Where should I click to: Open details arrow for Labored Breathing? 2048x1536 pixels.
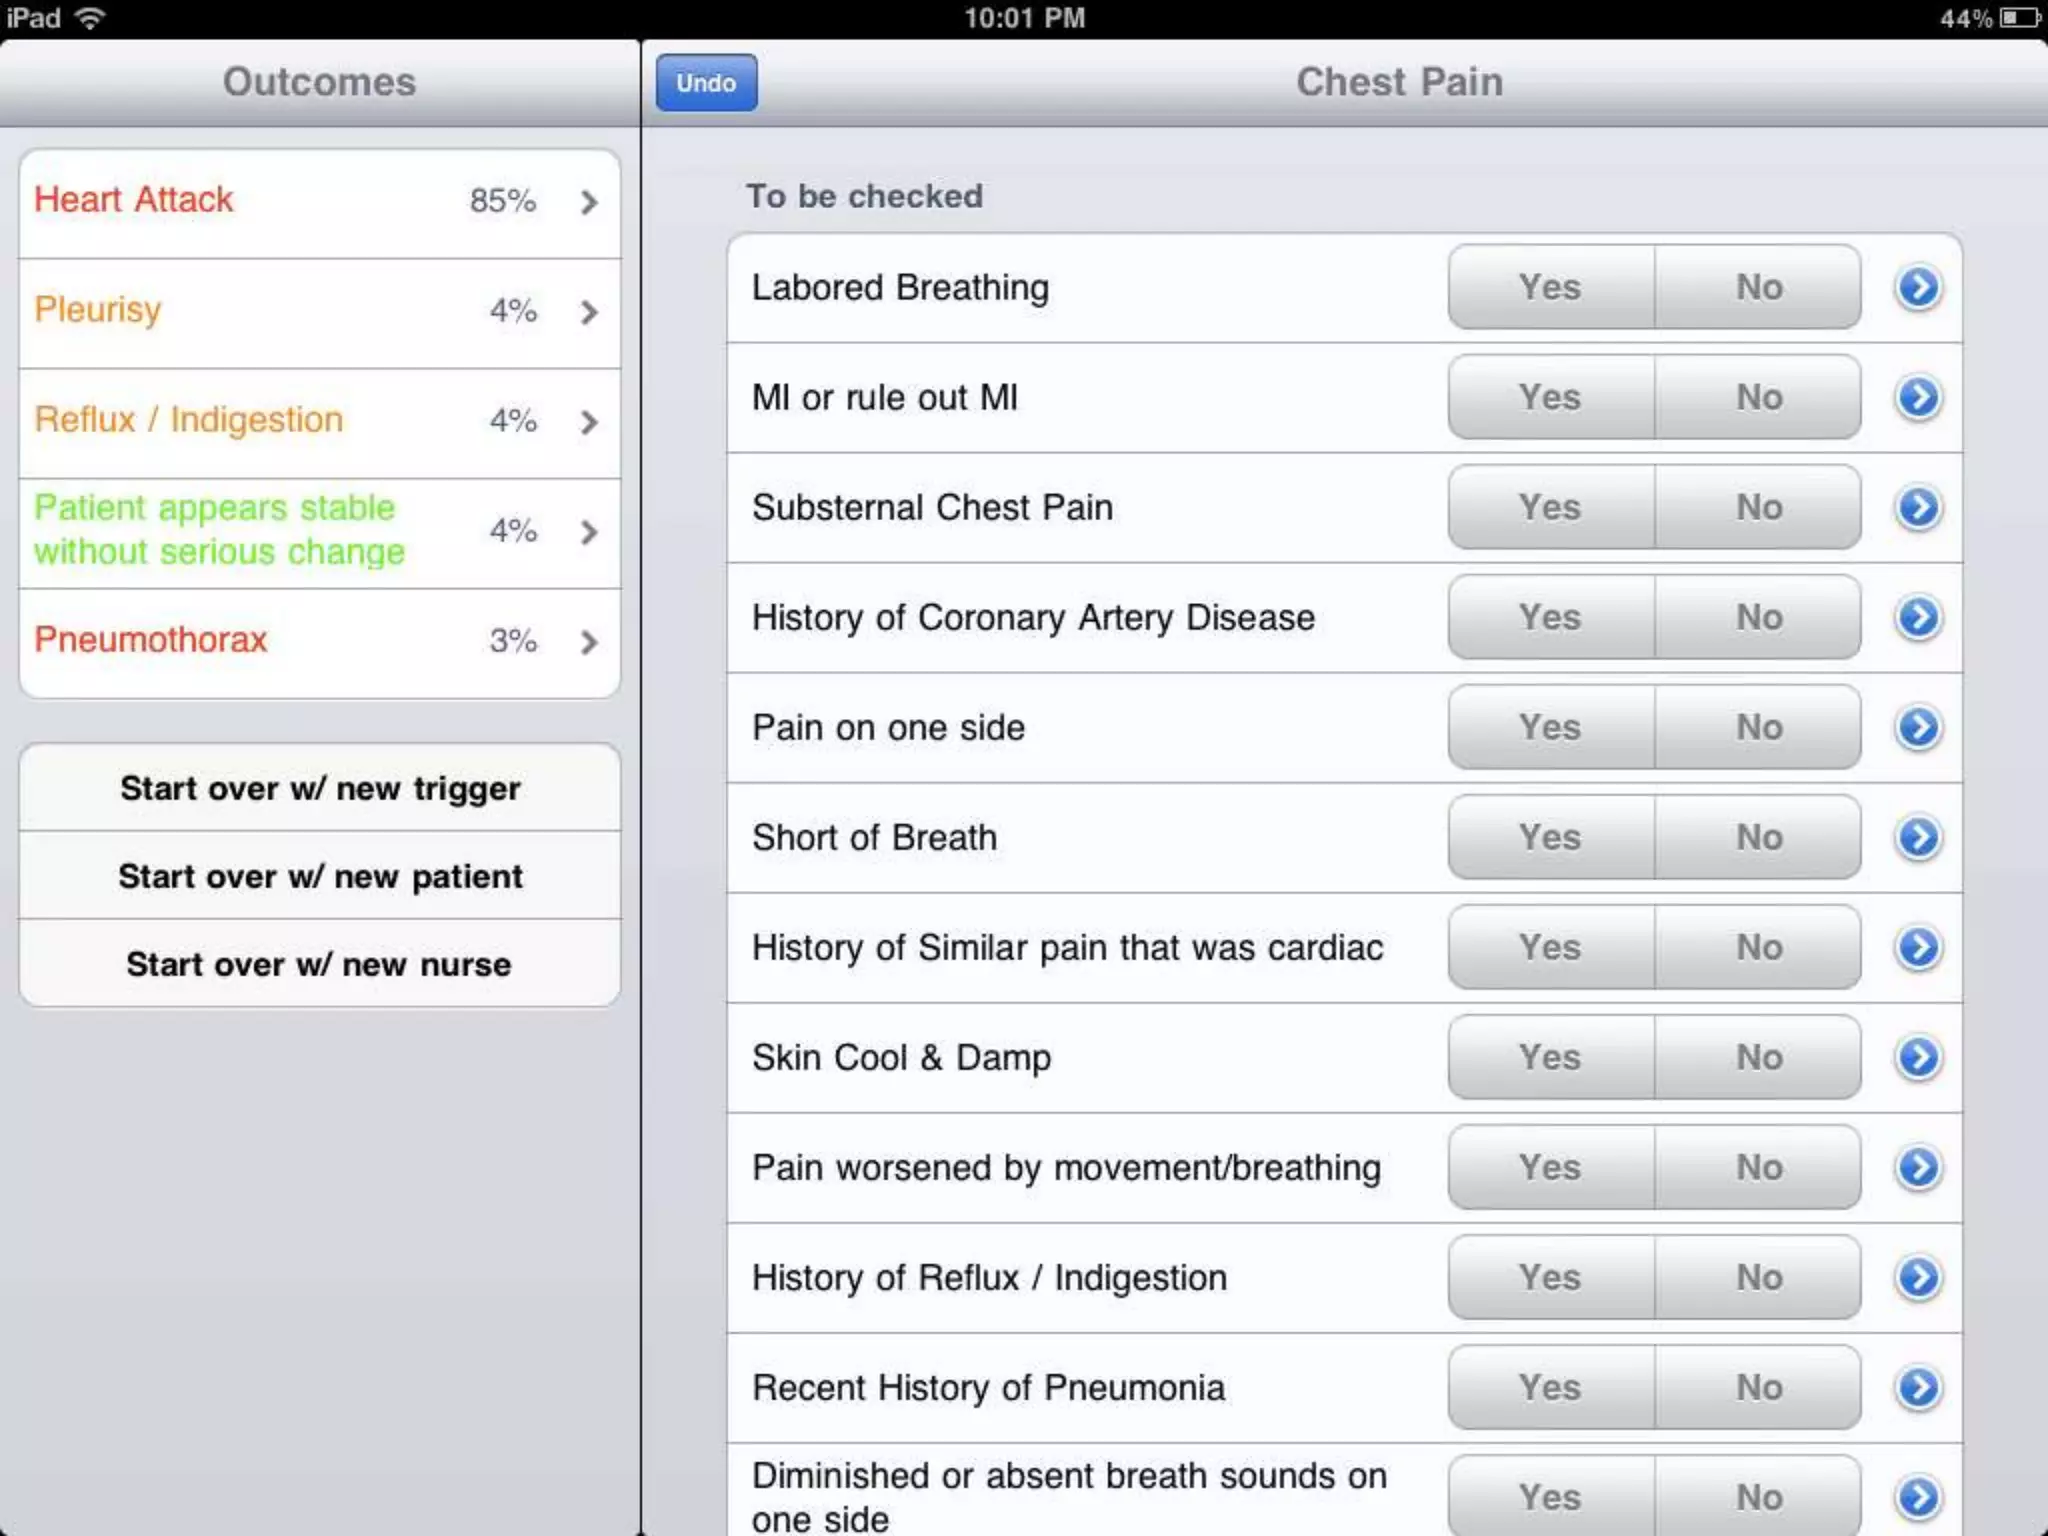coord(1917,288)
